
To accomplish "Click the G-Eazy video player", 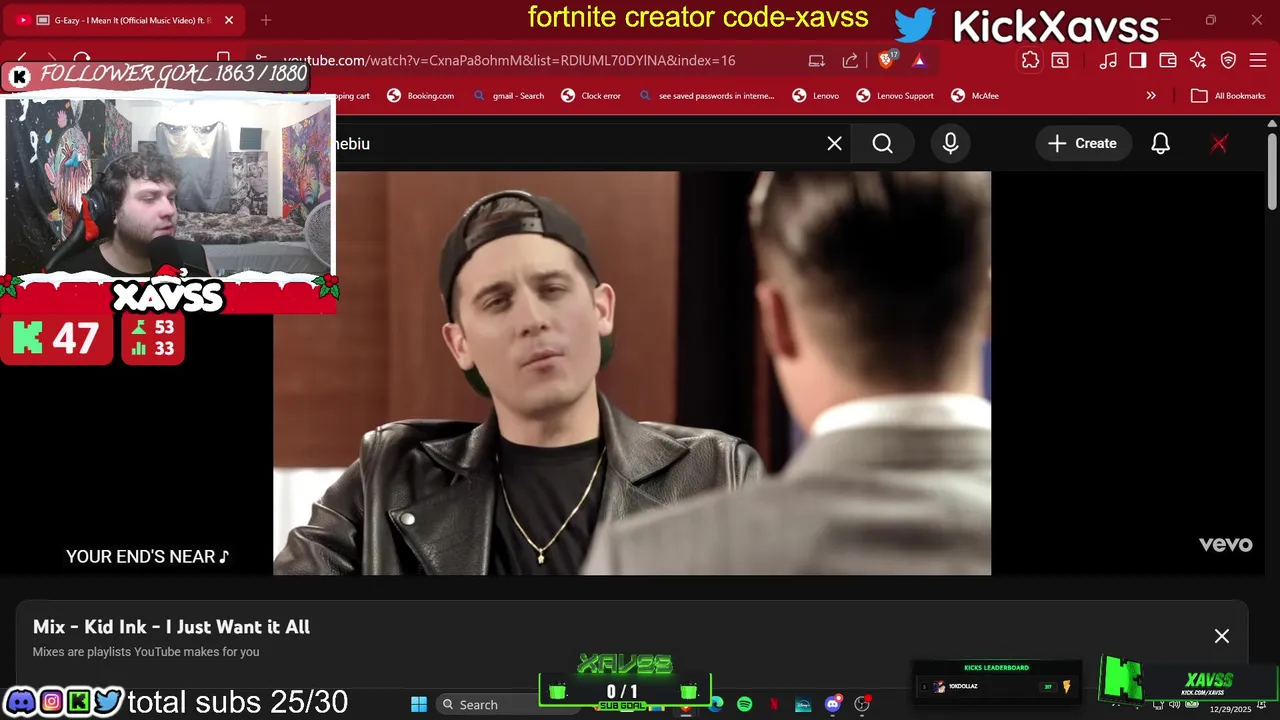I will point(632,373).
